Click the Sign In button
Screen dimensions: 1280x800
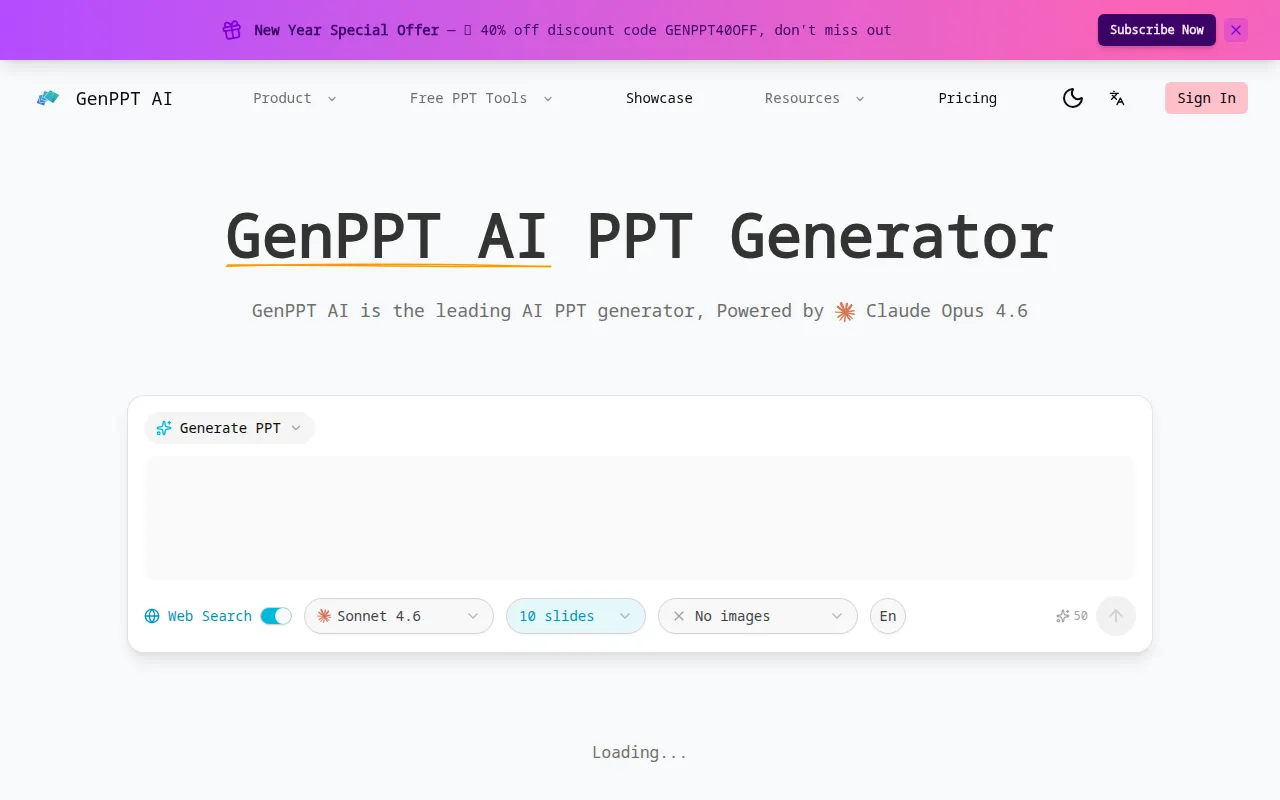1206,98
